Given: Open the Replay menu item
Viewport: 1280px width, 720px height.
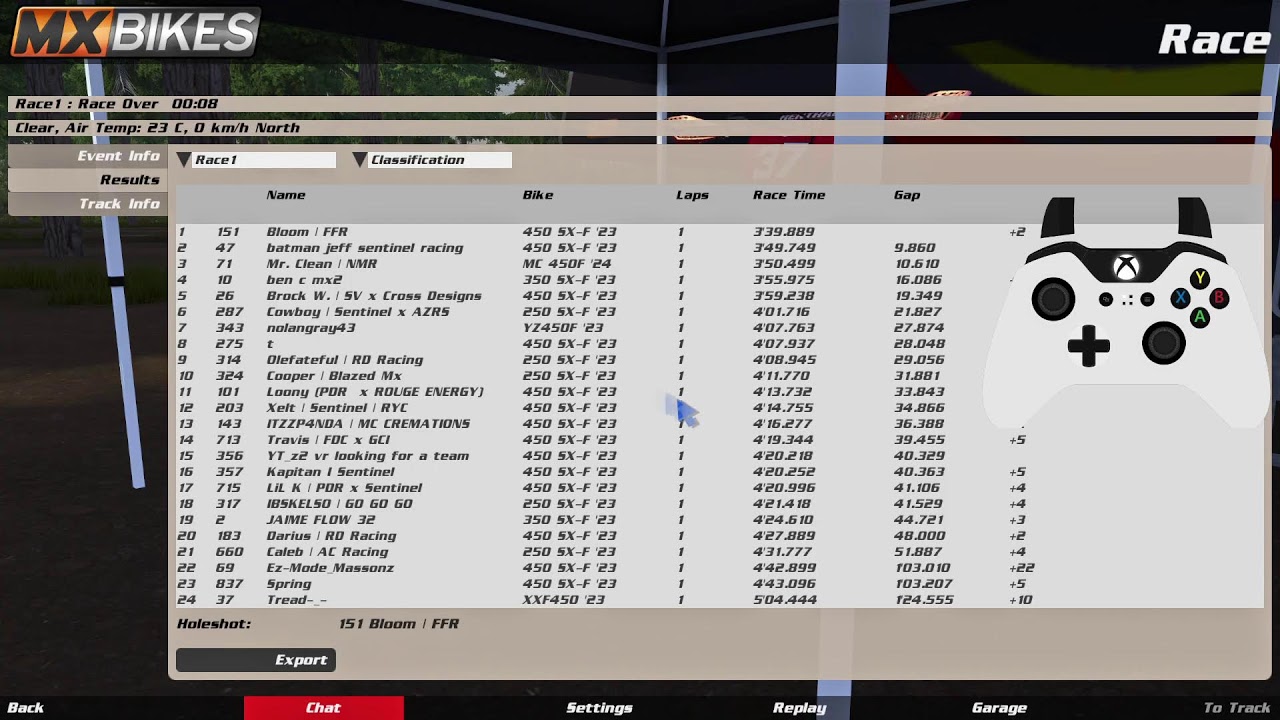Looking at the screenshot, I should click(799, 708).
